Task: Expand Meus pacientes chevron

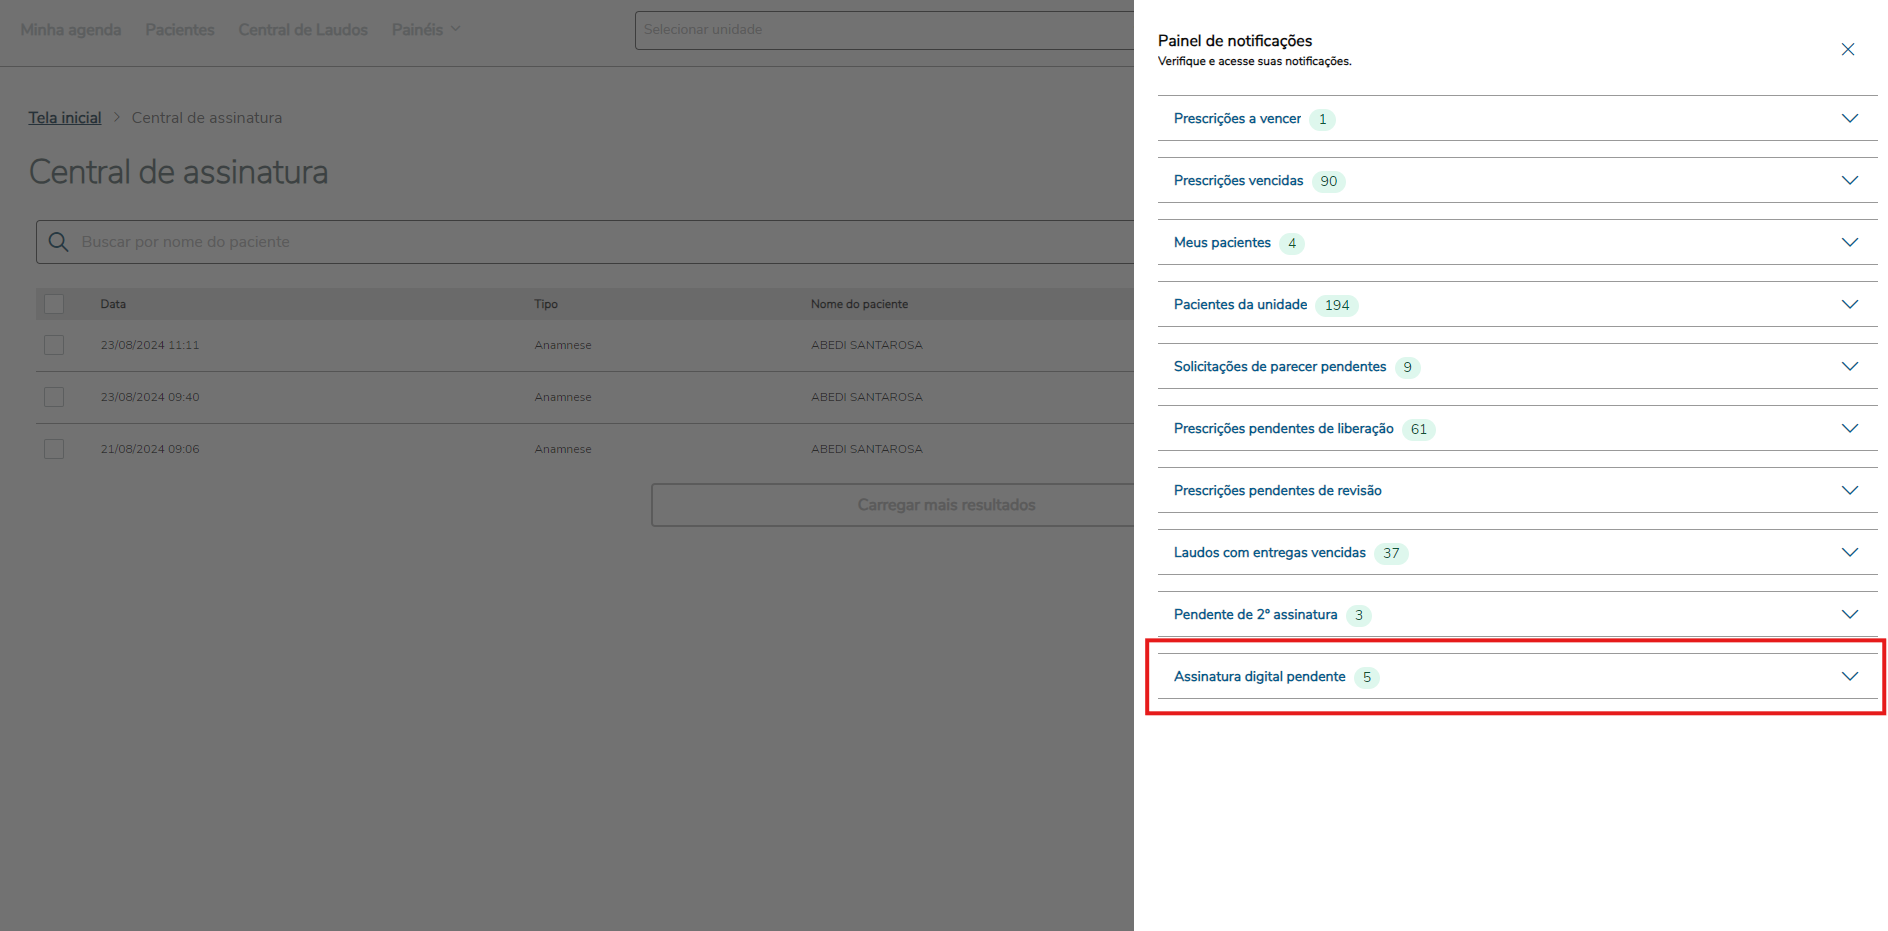Action: click(1849, 243)
